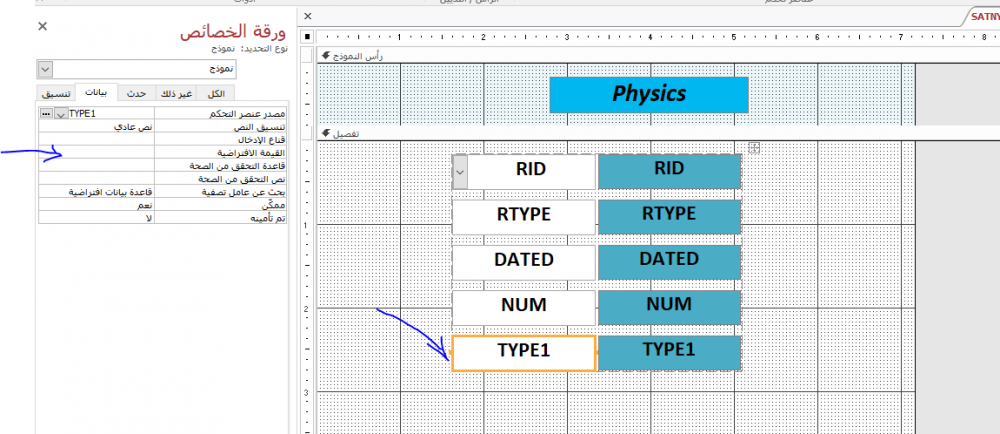Select the blue TYPE1 label
Screen dimensions: 1000x434
tap(670, 352)
